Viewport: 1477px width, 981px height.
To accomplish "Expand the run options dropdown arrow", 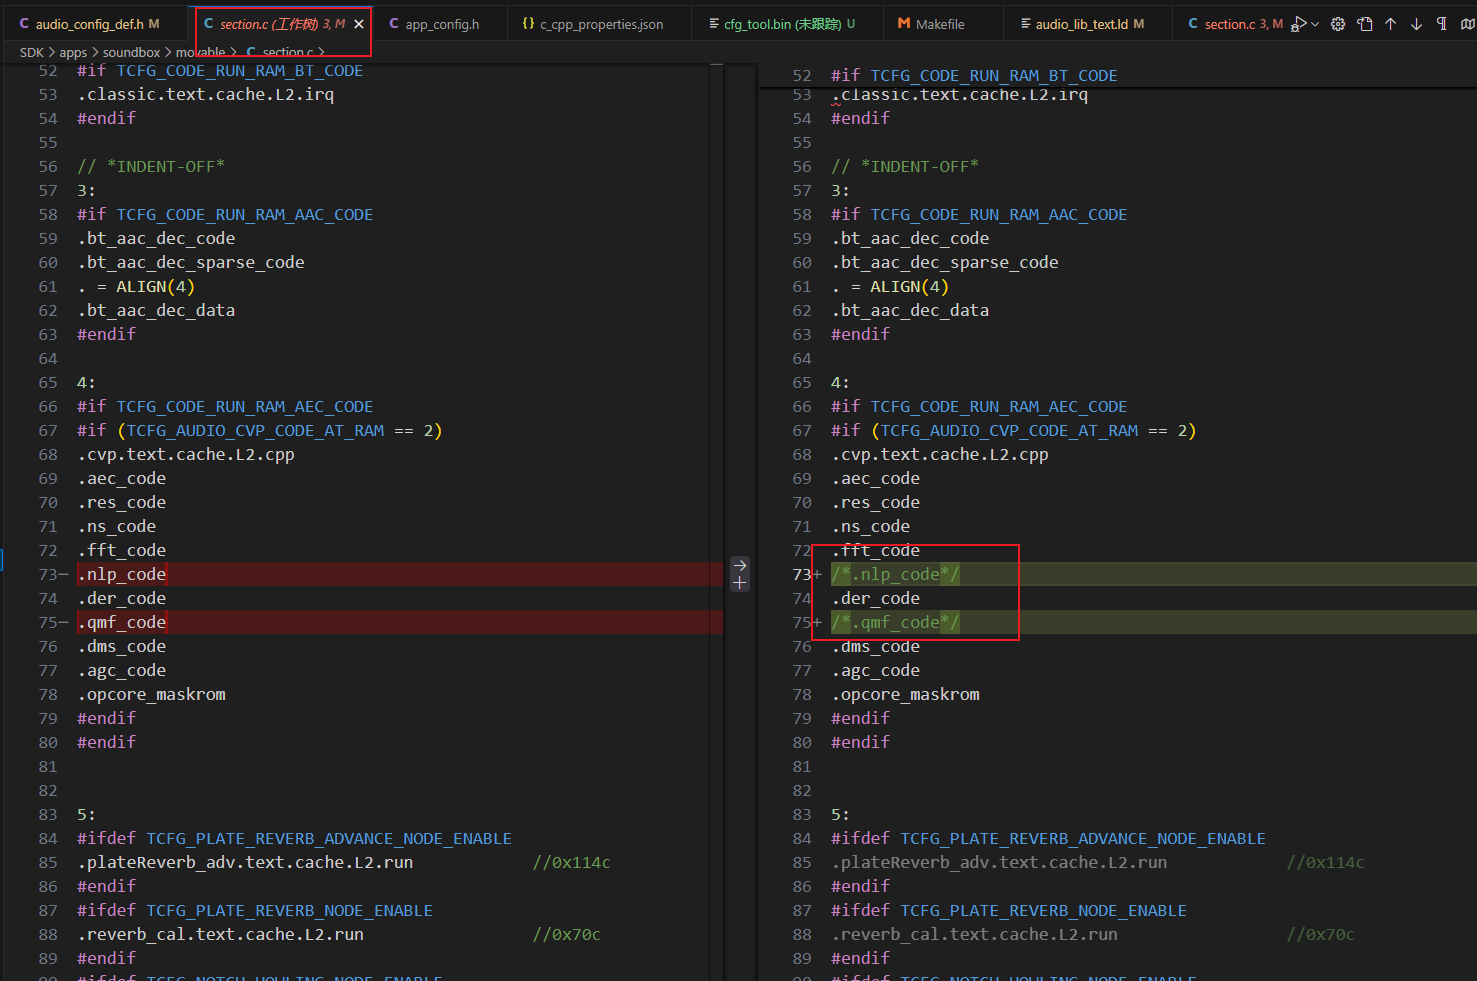I will tap(1314, 24).
